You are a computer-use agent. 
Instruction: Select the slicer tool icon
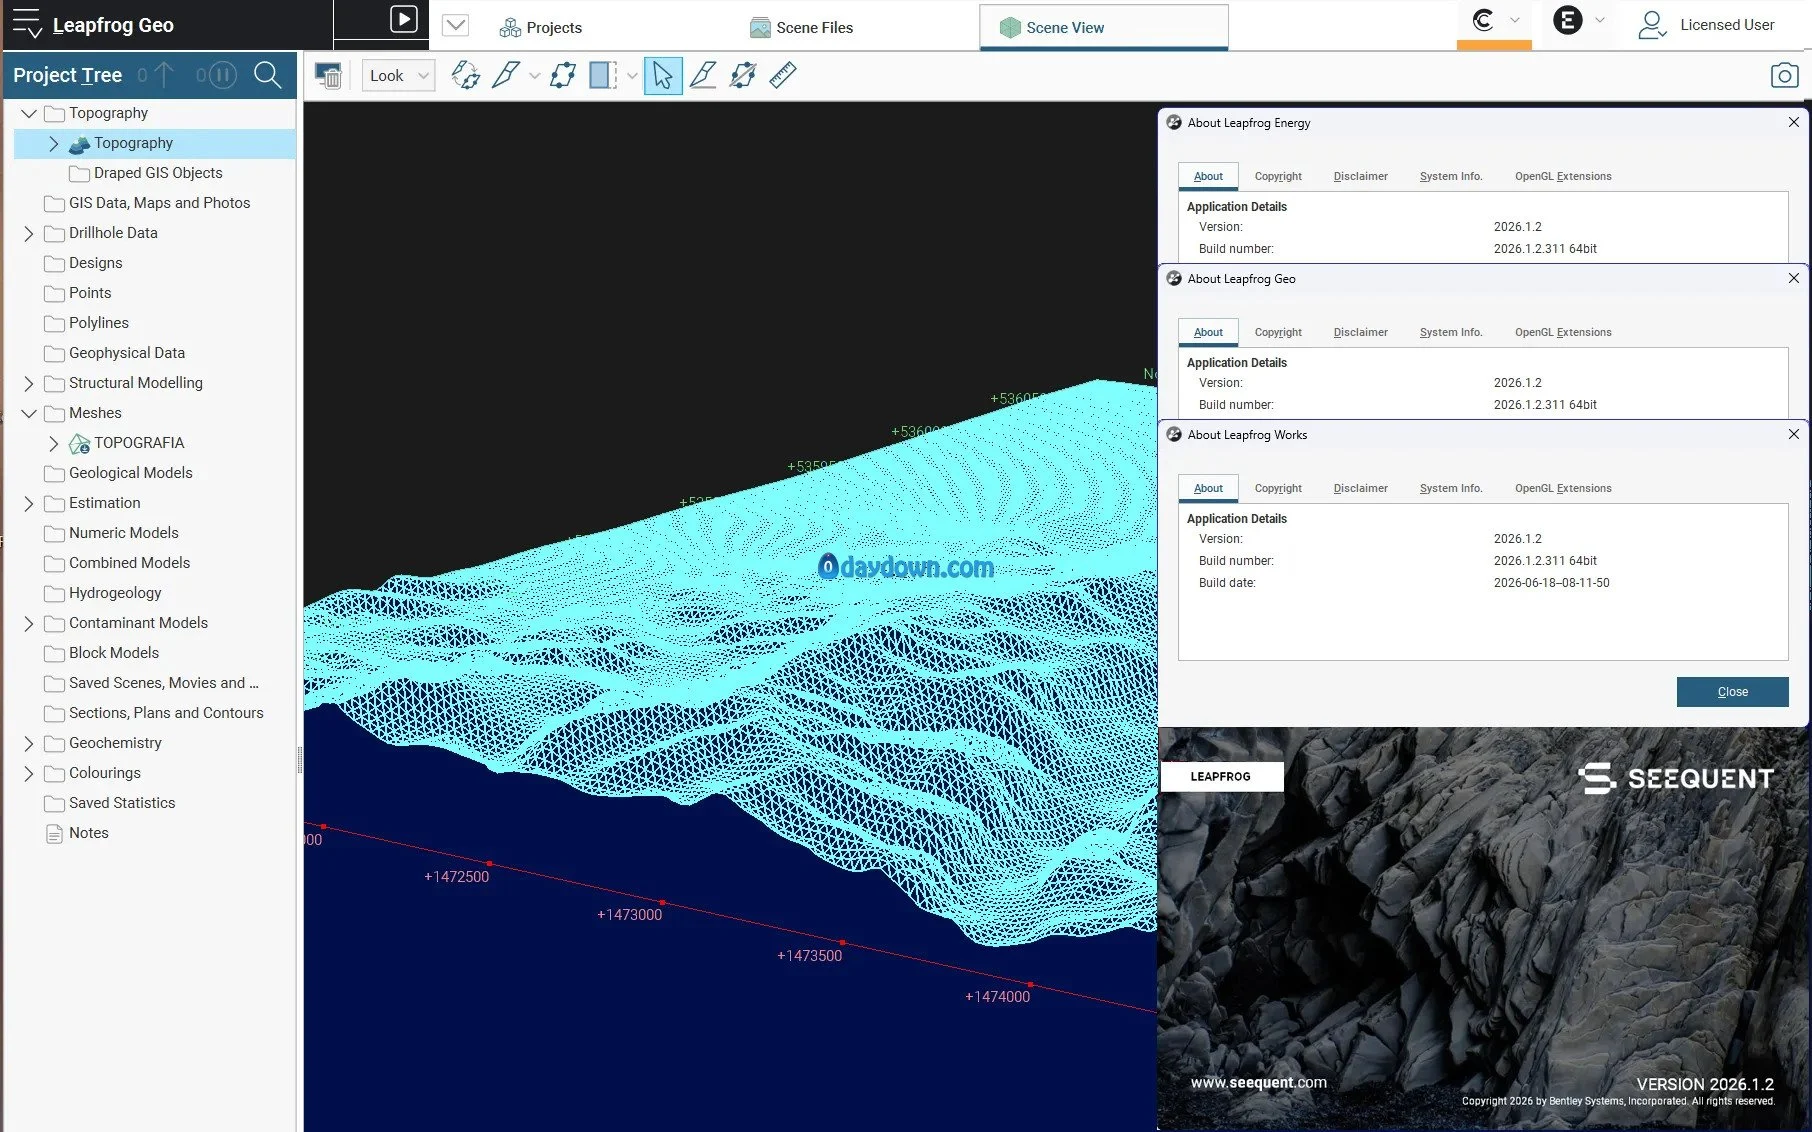pos(506,75)
